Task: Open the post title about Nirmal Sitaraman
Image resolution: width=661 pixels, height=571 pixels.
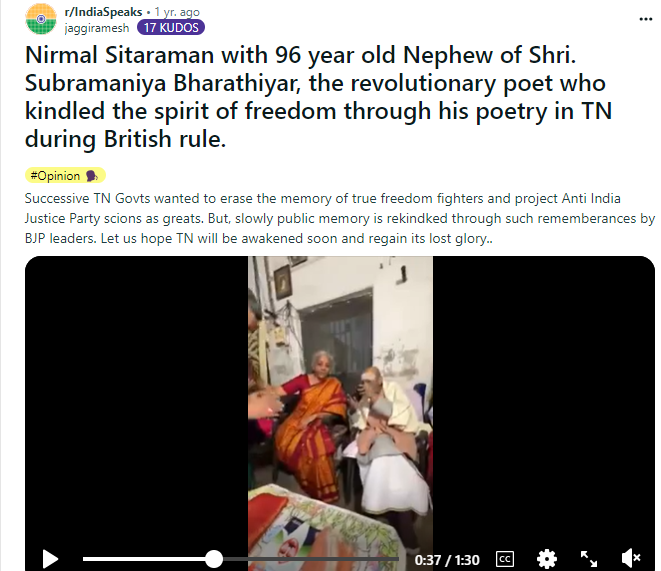Action: [x=319, y=97]
